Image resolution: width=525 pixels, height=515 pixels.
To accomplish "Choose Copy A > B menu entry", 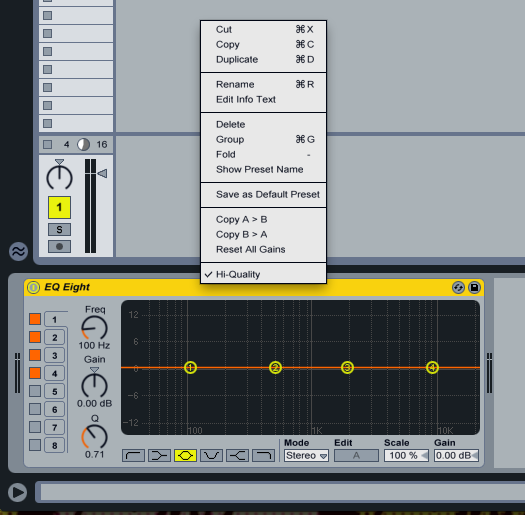I will pos(264,219).
